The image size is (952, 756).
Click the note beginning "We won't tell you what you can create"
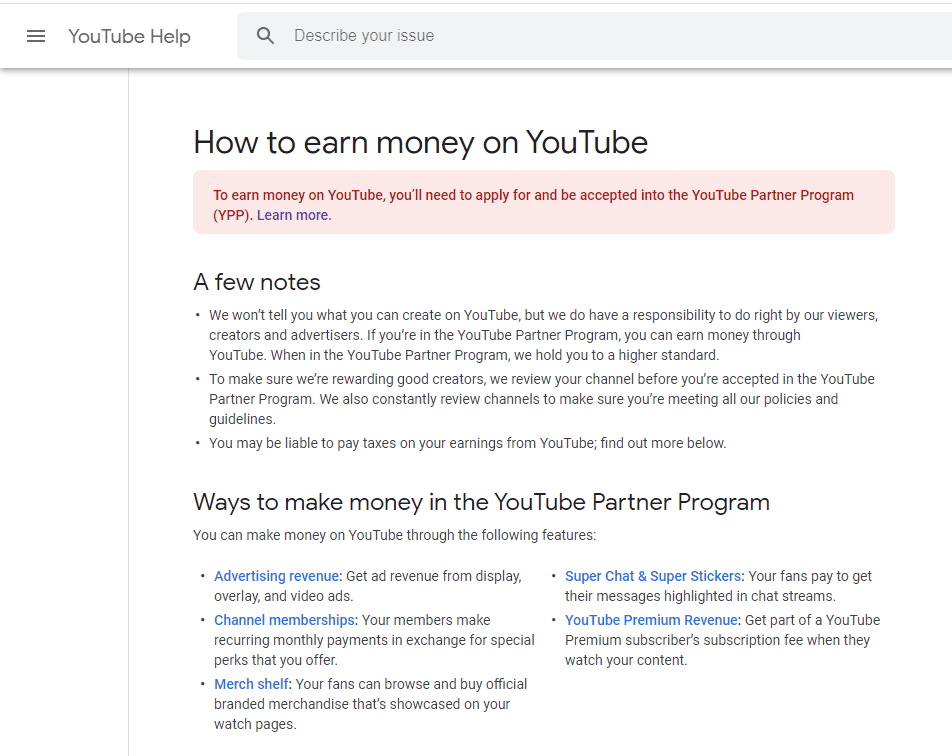click(x=543, y=335)
